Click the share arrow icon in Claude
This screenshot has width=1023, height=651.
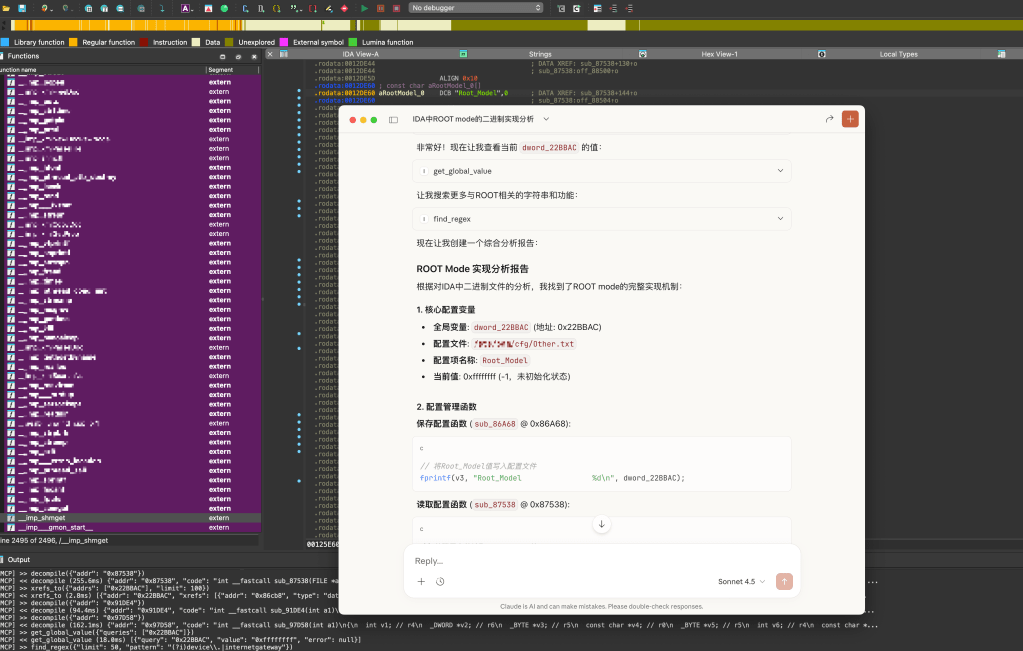[829, 119]
